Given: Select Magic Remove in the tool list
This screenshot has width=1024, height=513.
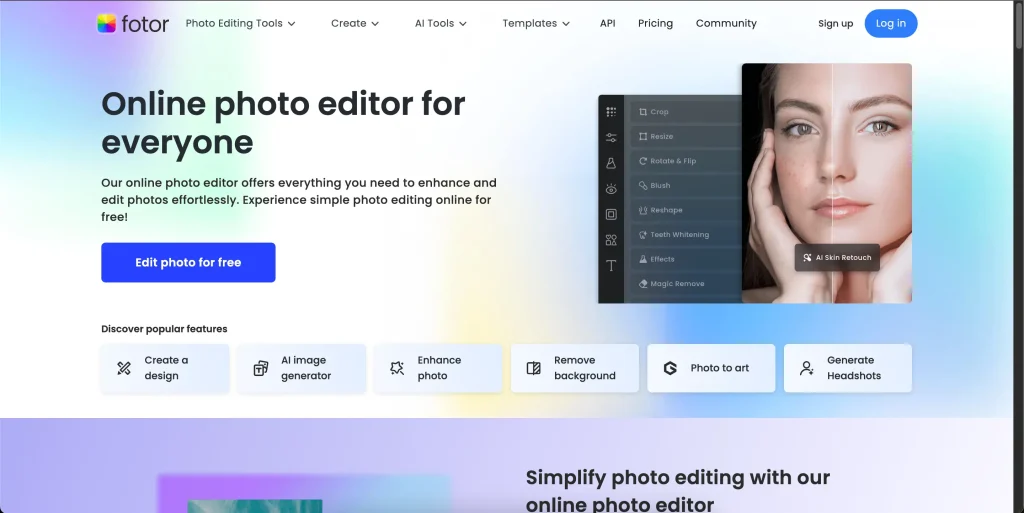Looking at the screenshot, I should (685, 284).
